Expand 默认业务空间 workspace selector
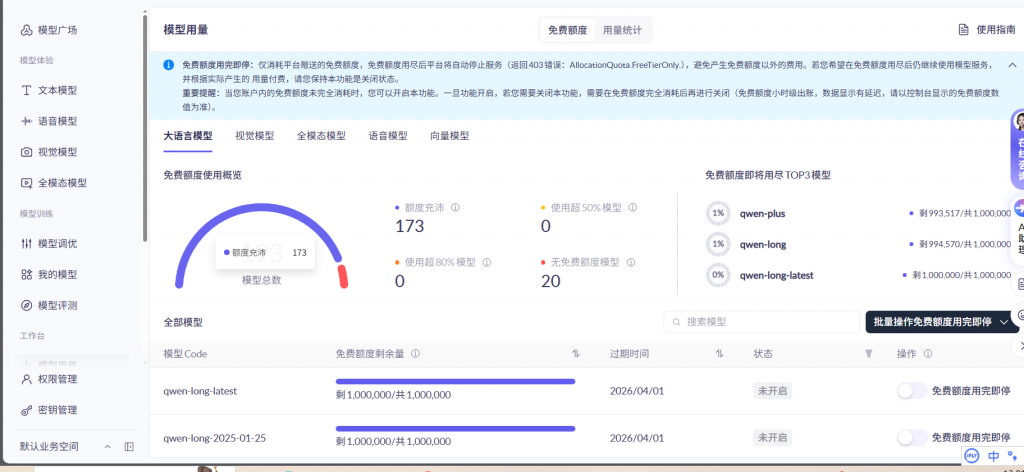Image resolution: width=1024 pixels, height=472 pixels. (108, 447)
